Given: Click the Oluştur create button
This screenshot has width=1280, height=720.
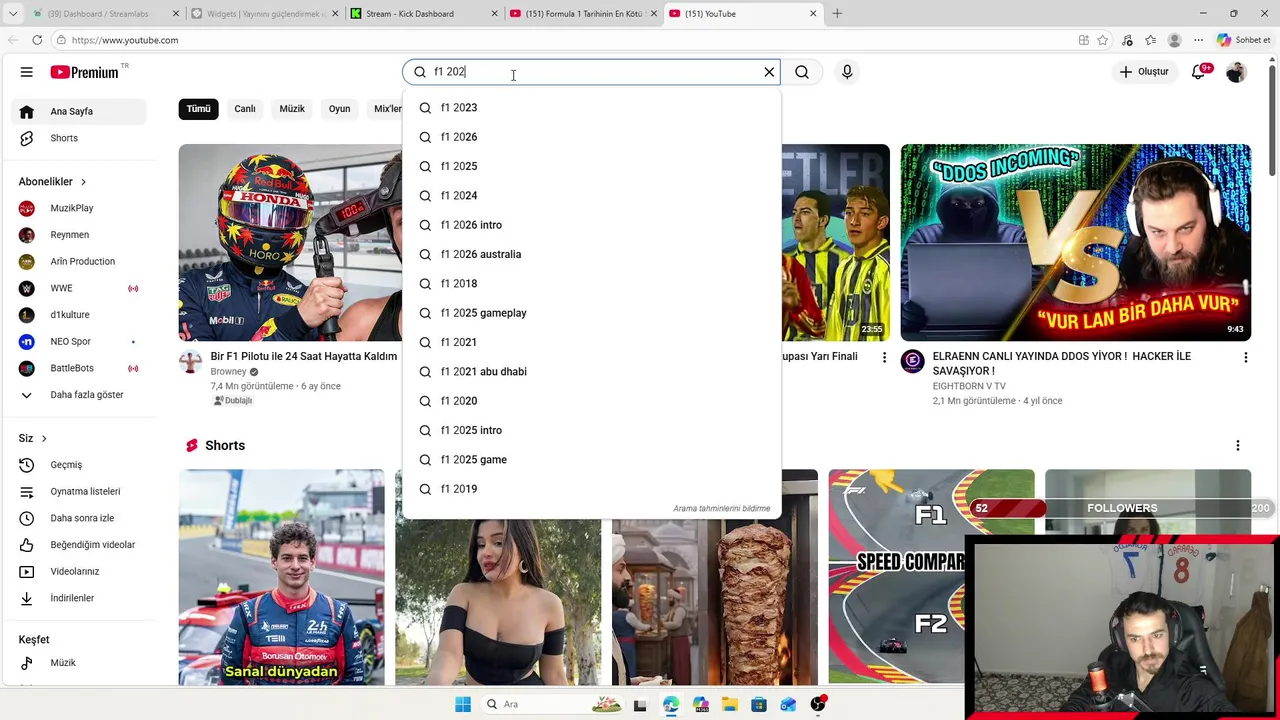Looking at the screenshot, I should pyautogui.click(x=1144, y=72).
